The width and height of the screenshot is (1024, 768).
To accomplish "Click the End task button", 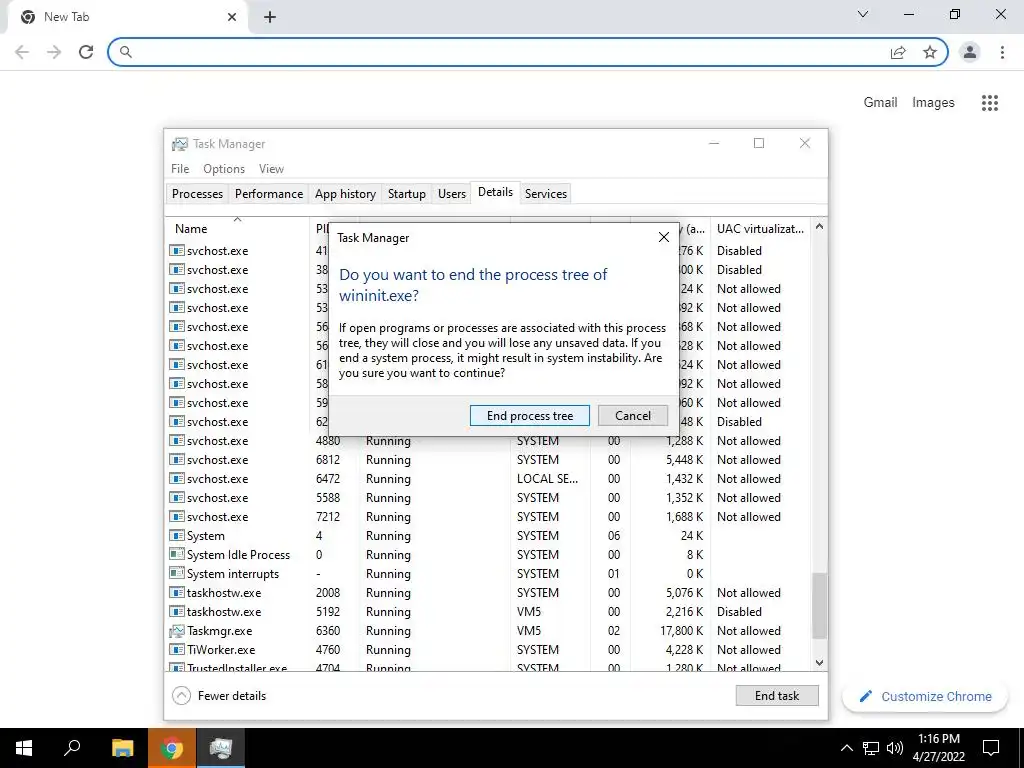I will click(x=776, y=696).
